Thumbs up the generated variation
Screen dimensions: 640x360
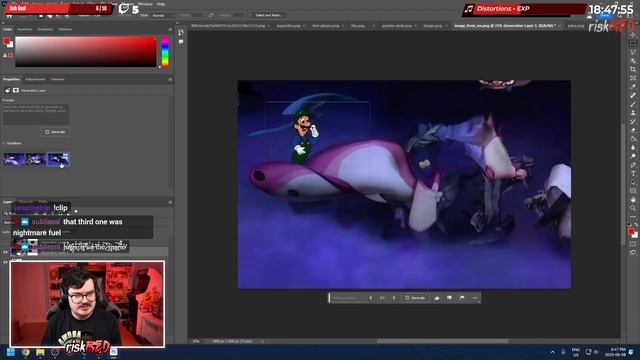437,298
